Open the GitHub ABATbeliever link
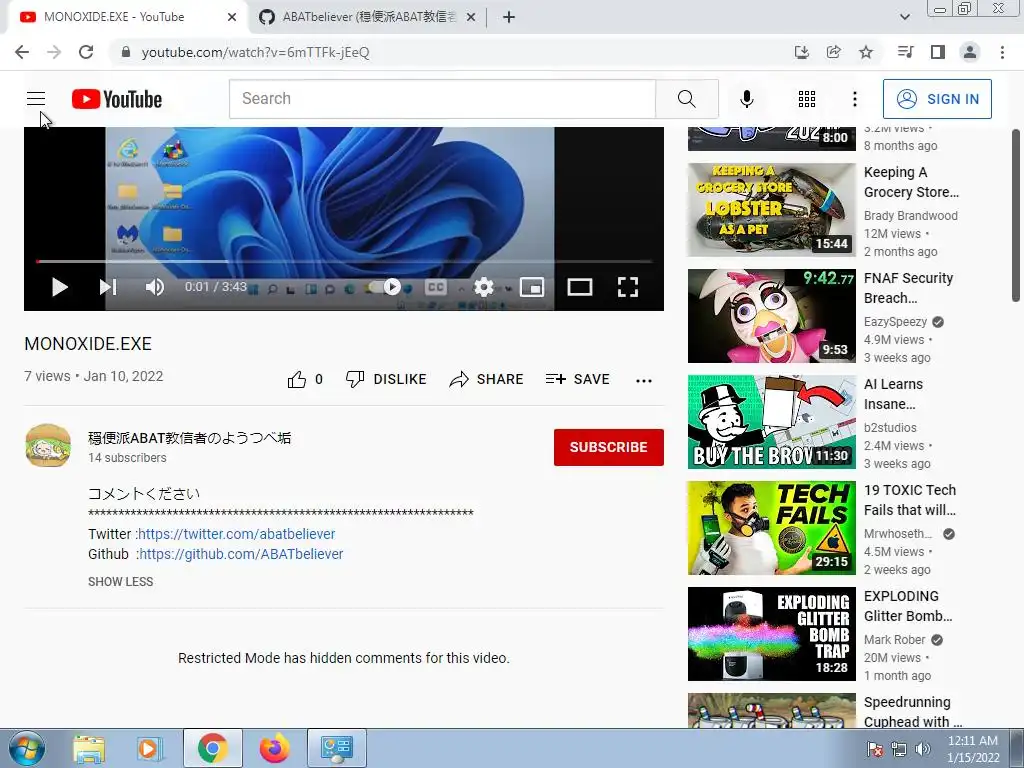This screenshot has width=1024, height=768. [241, 554]
